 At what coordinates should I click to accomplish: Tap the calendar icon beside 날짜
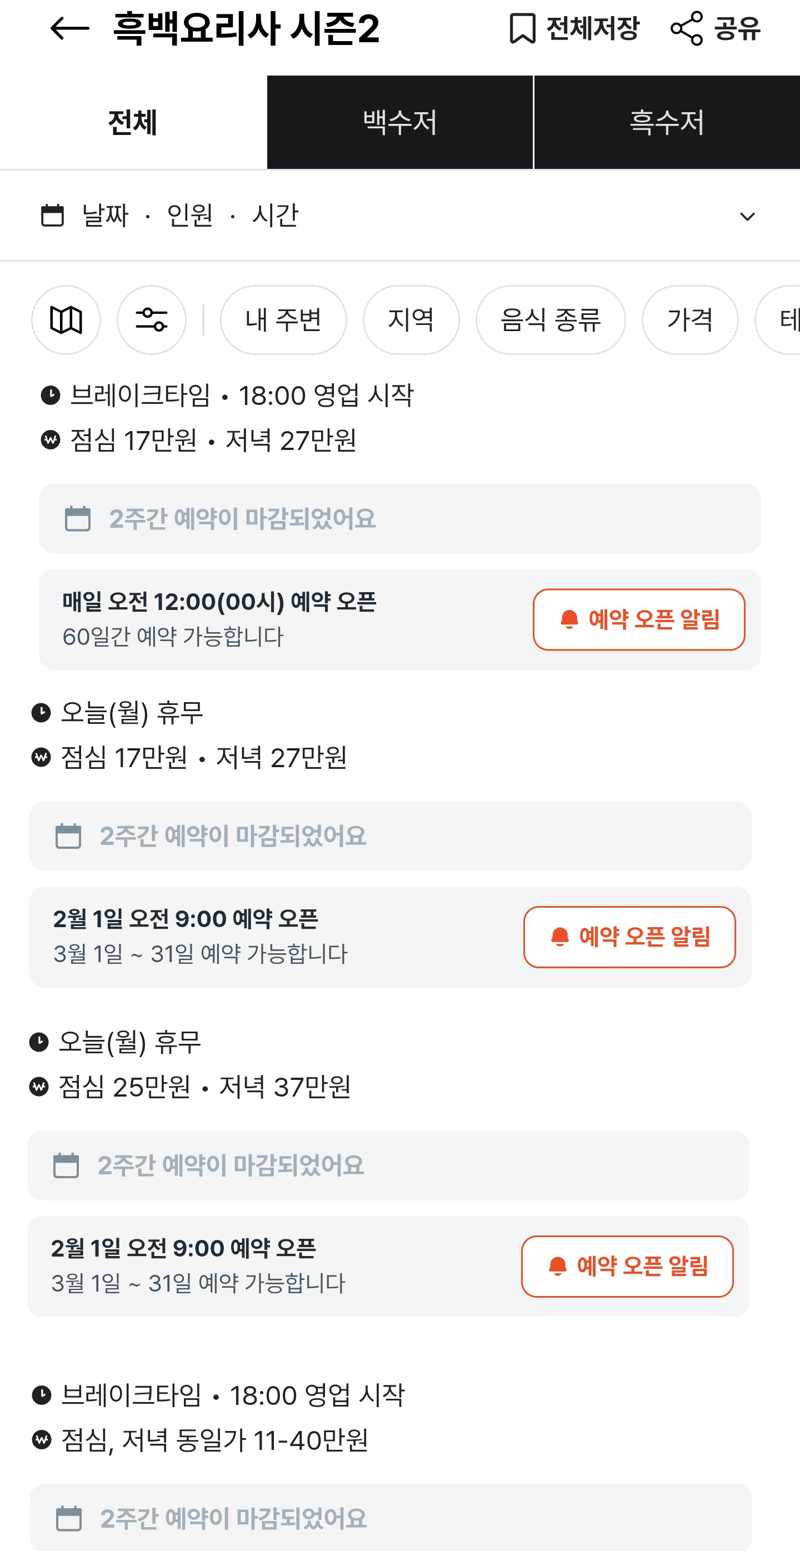(52, 215)
